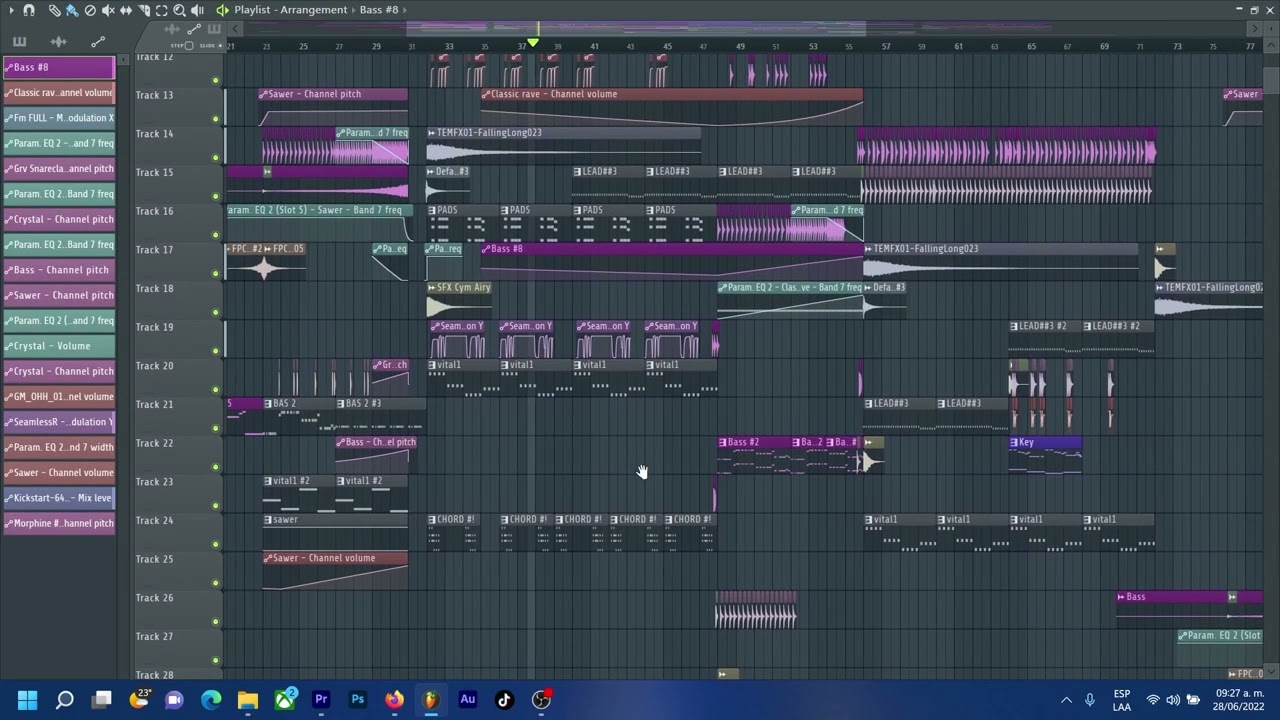Screen dimensions: 1280x720
Task: Click the volume icon in system tray
Action: coord(1172,700)
